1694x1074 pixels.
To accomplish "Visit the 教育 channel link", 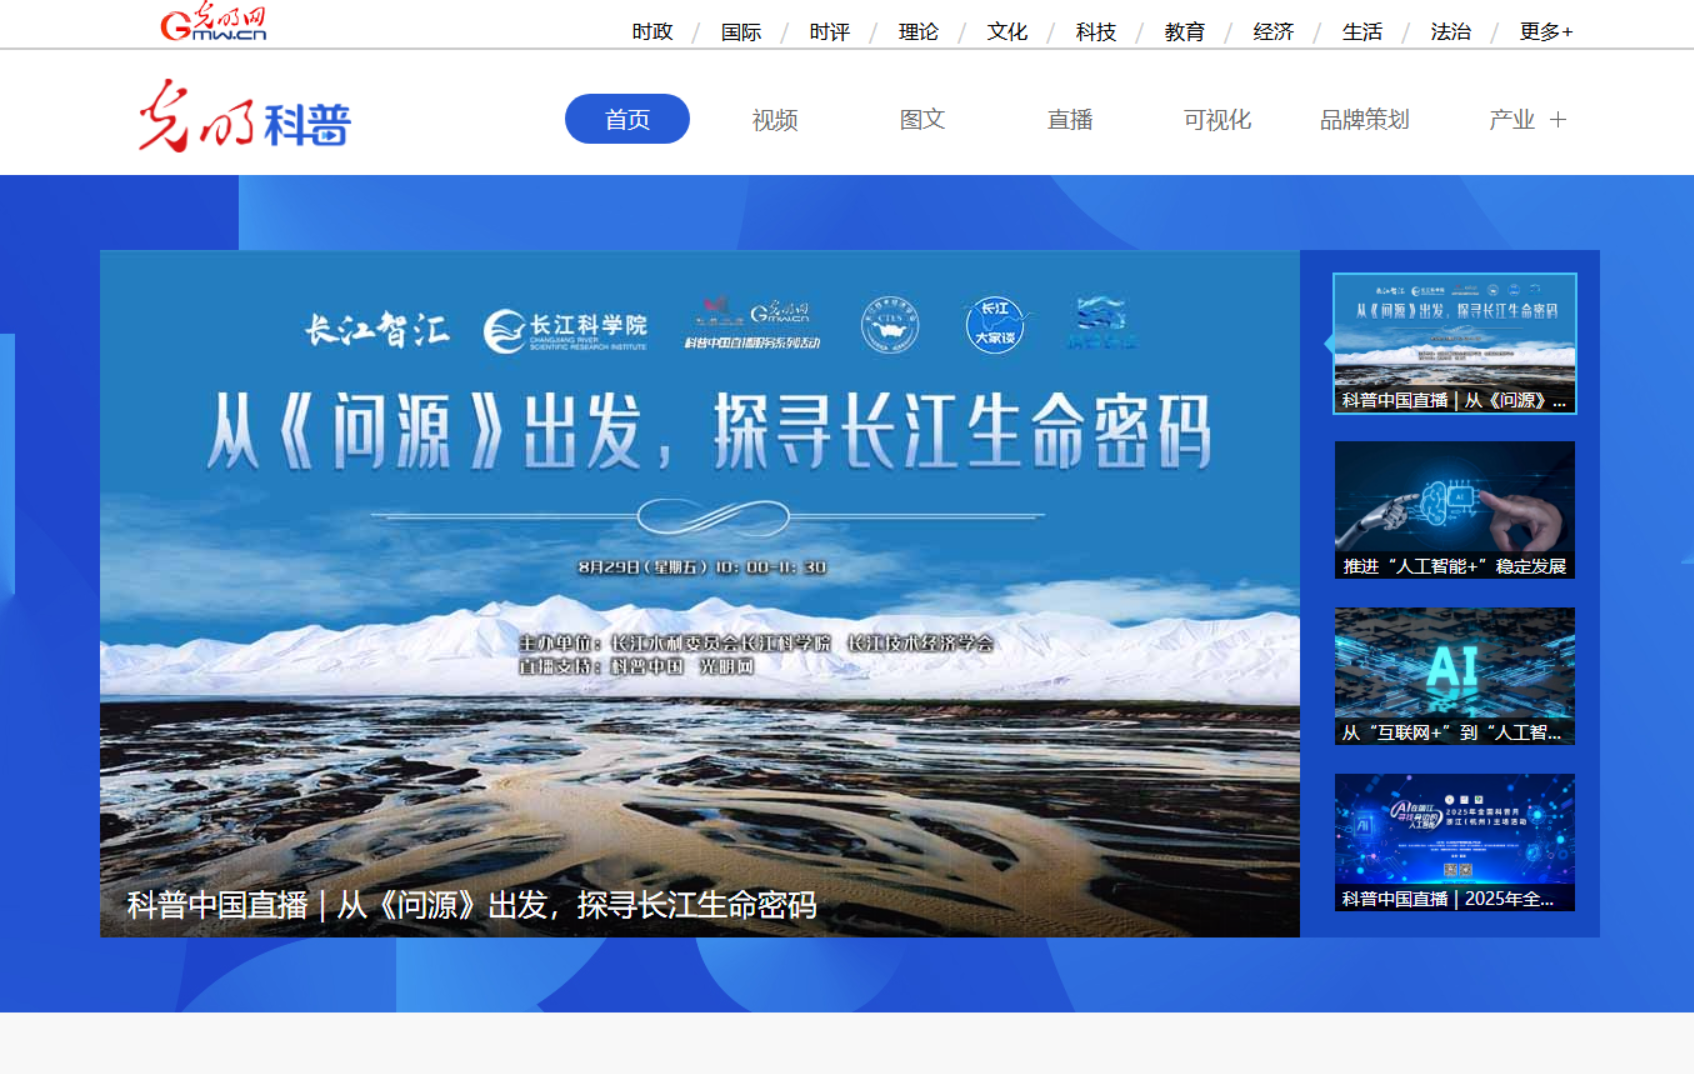I will click(x=1185, y=32).
